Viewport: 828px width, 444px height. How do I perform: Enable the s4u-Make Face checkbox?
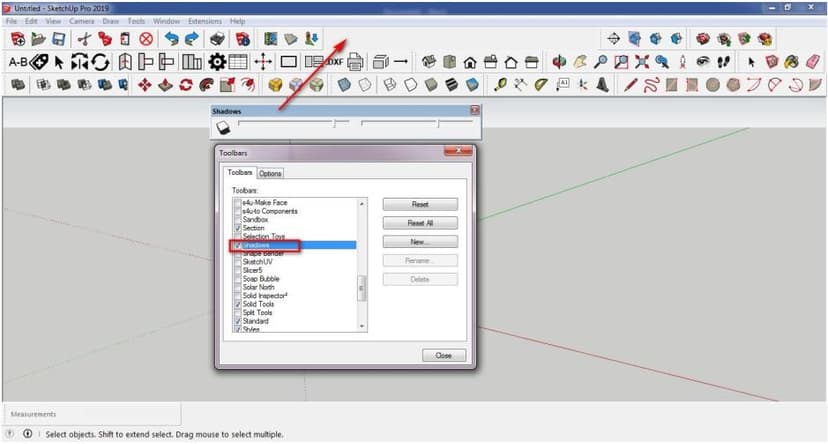238,203
